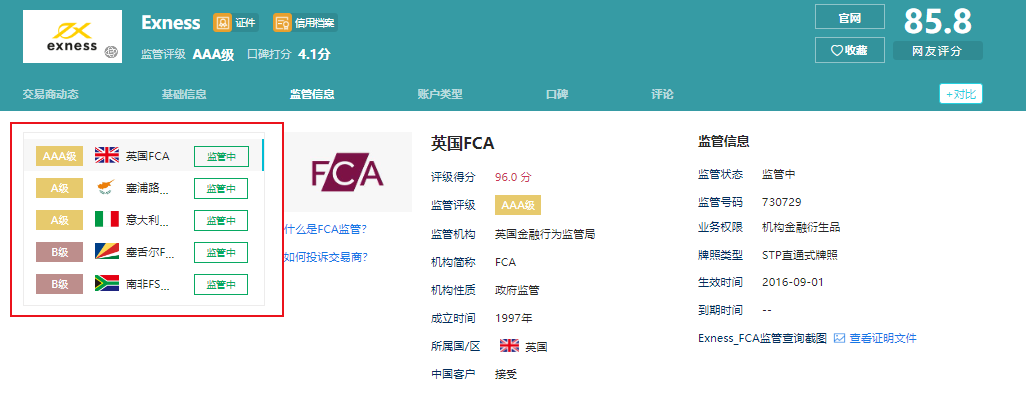Select the 南非FS regulator row
1026x412 pixels.
click(x=143, y=284)
